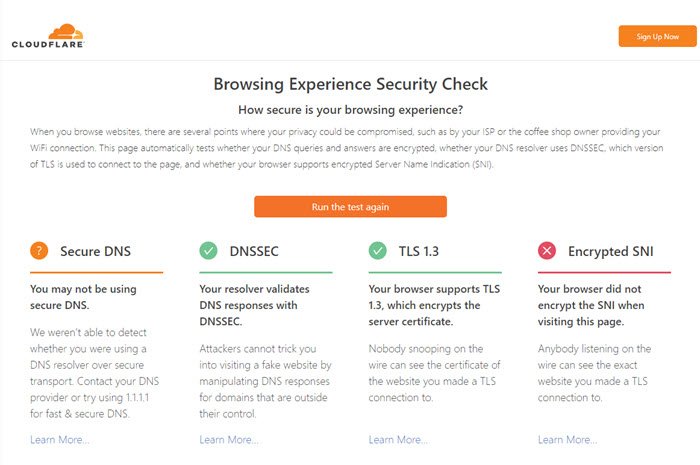Click the green checkmark DNSSEC icon
This screenshot has height=465, width=700.
pyautogui.click(x=208, y=251)
